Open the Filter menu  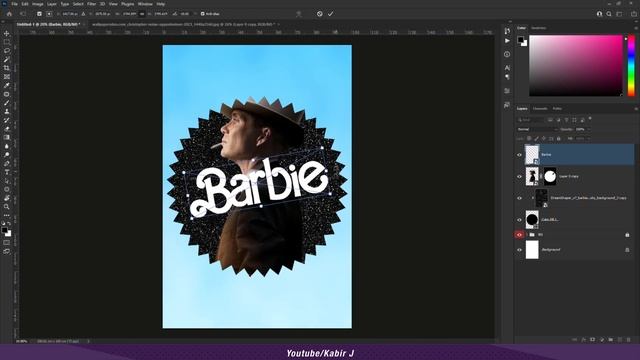pos(91,4)
